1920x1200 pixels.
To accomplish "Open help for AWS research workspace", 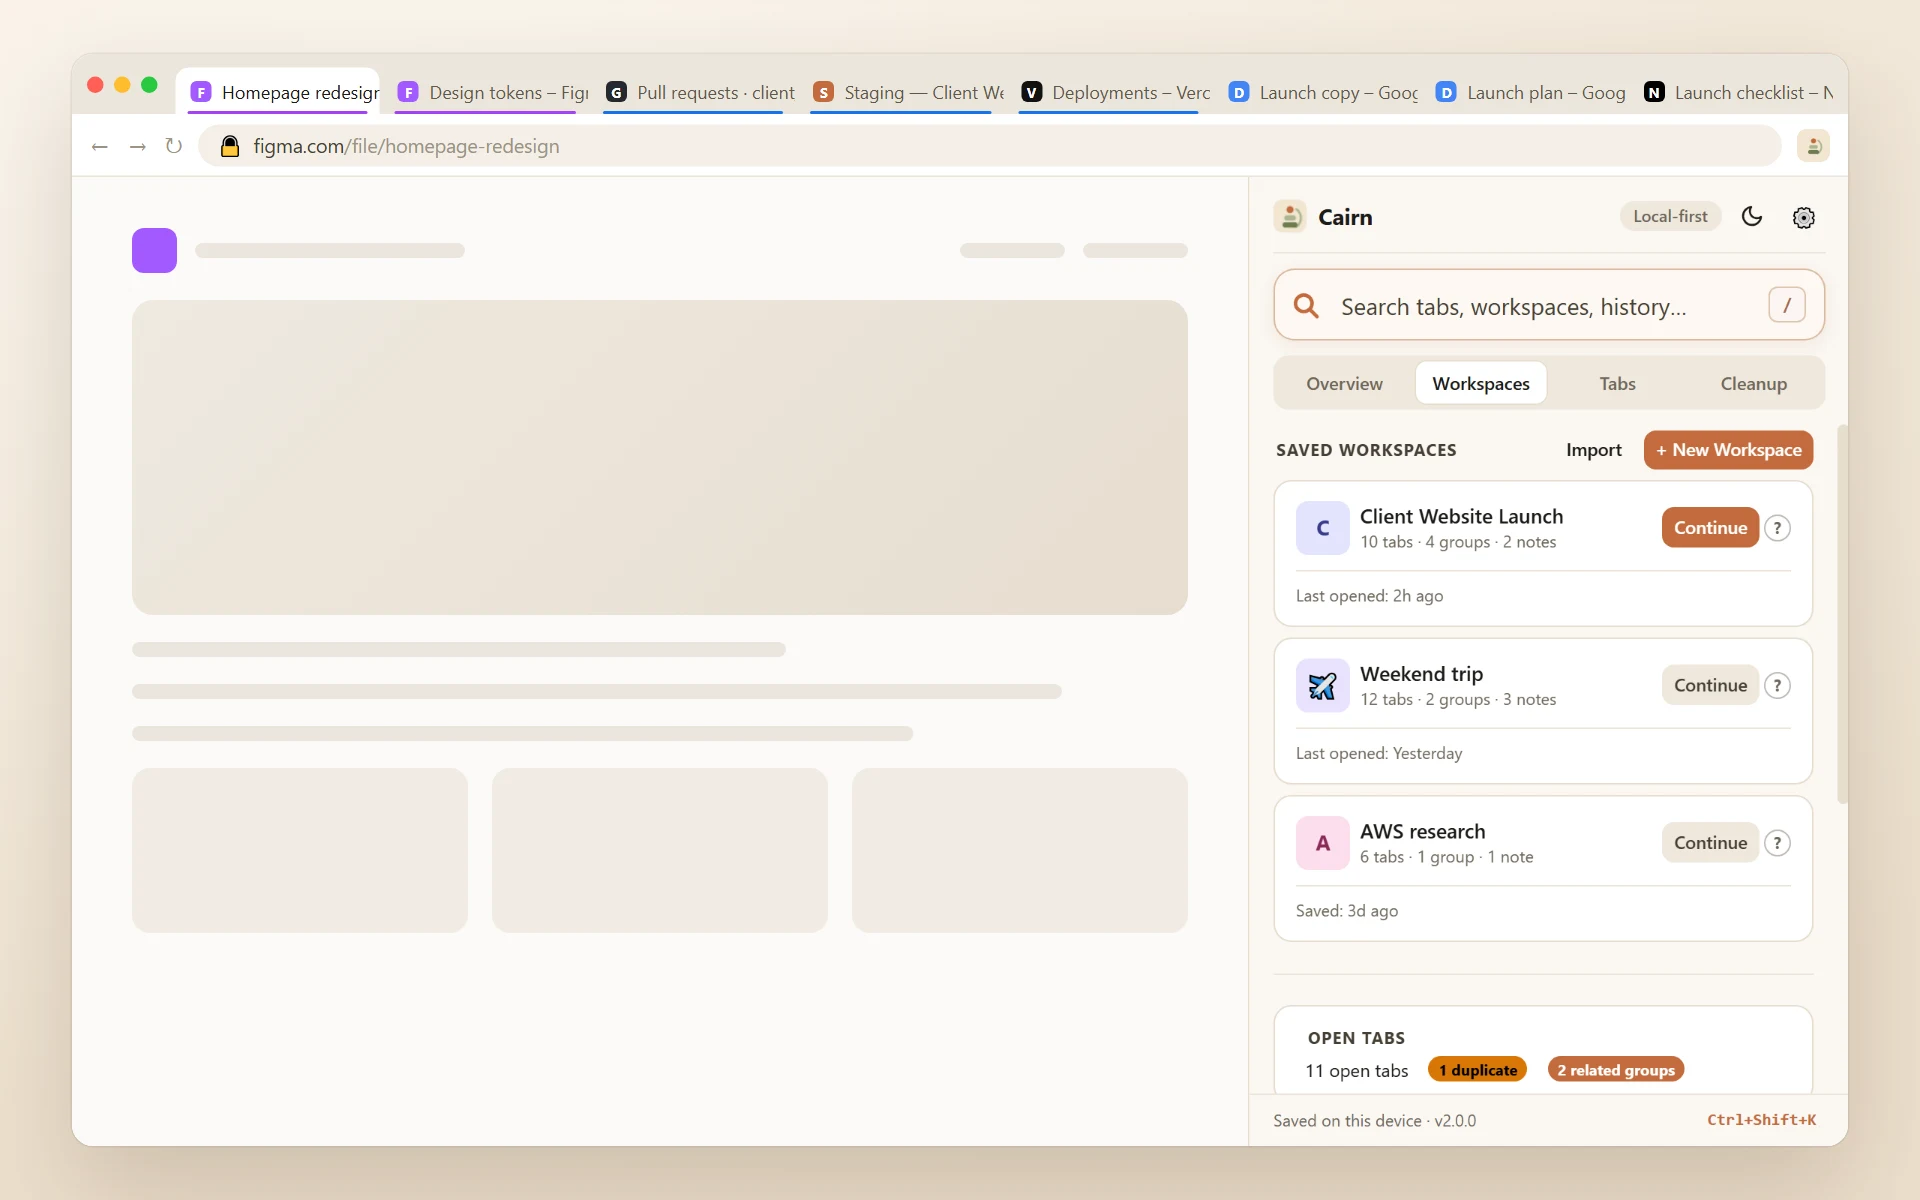I will coord(1777,843).
